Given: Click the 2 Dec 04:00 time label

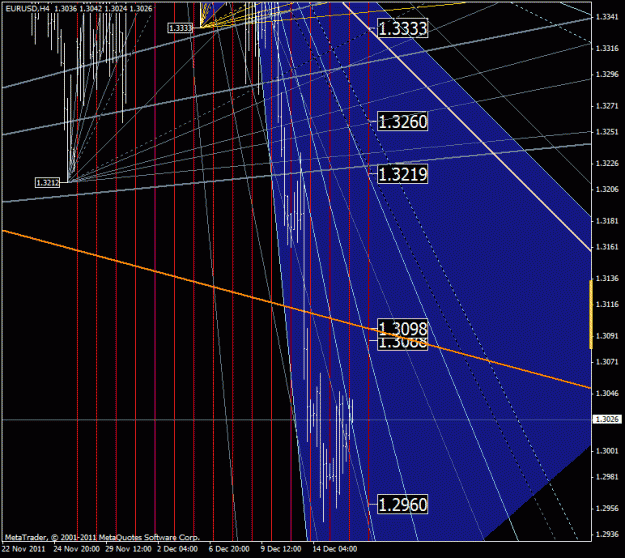Looking at the screenshot, I should coord(178,549).
